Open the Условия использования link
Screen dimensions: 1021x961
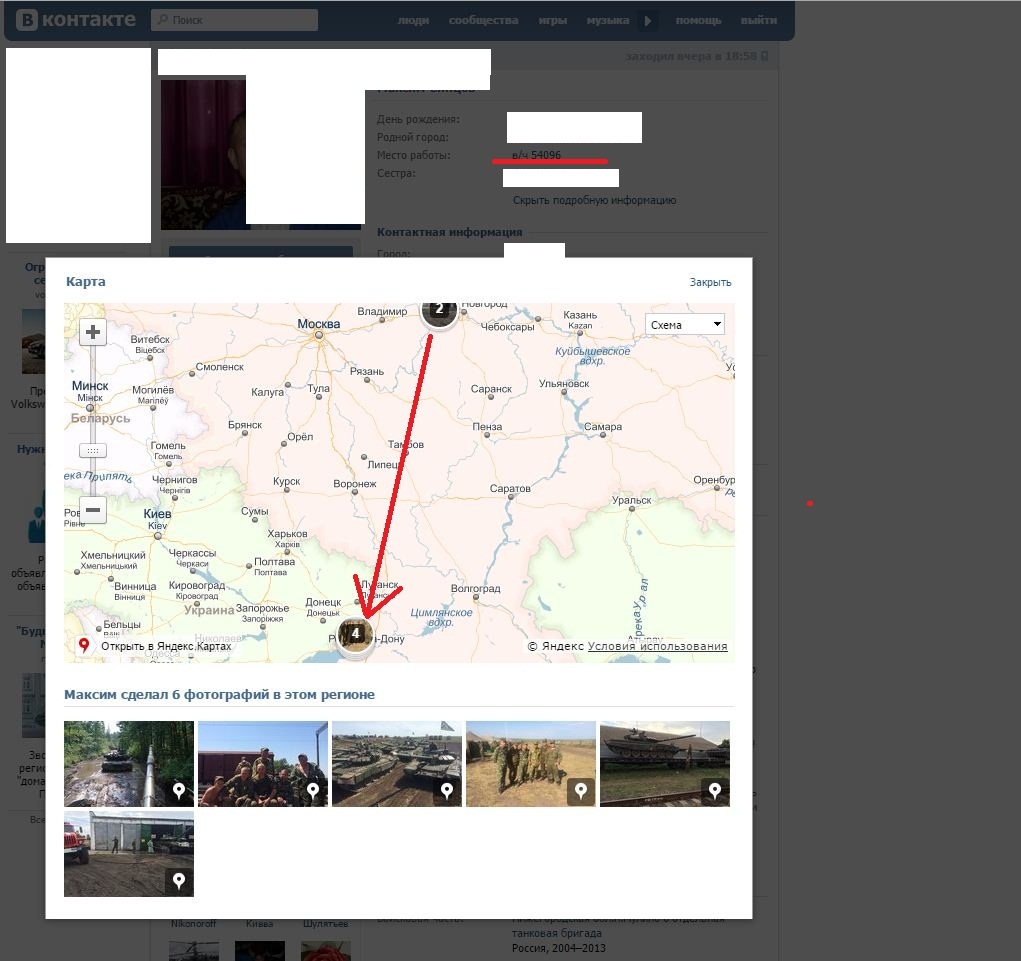658,646
